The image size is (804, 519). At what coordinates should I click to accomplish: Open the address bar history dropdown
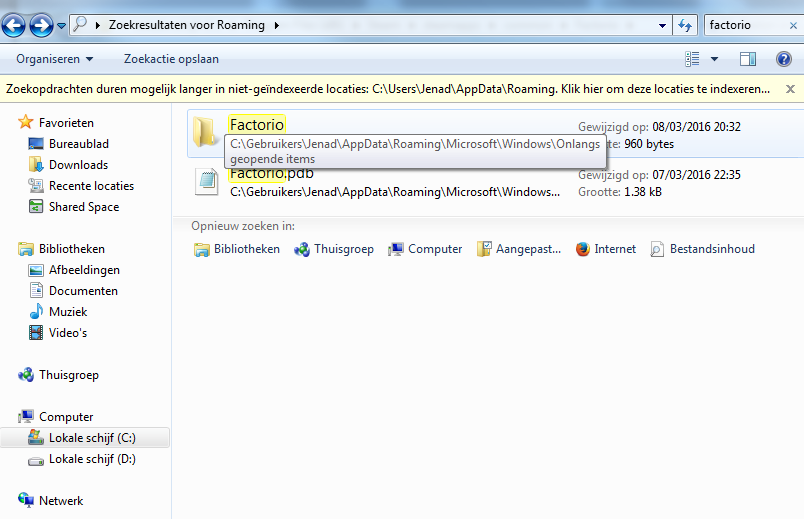[662, 25]
